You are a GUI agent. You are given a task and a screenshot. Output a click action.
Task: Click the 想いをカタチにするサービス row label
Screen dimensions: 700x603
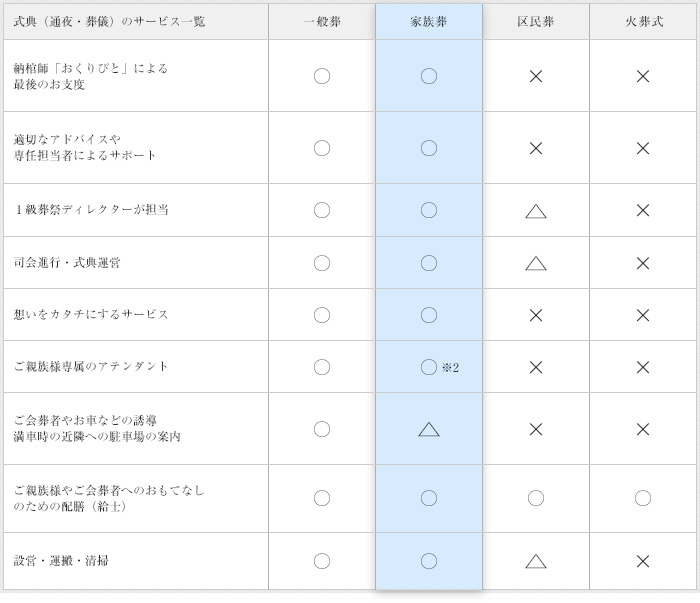tap(91, 315)
